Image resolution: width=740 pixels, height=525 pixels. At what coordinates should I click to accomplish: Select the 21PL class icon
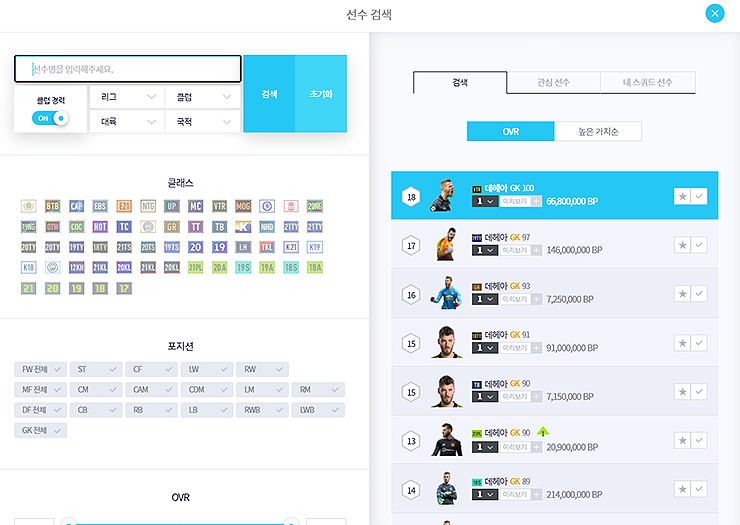pyautogui.click(x=195, y=268)
